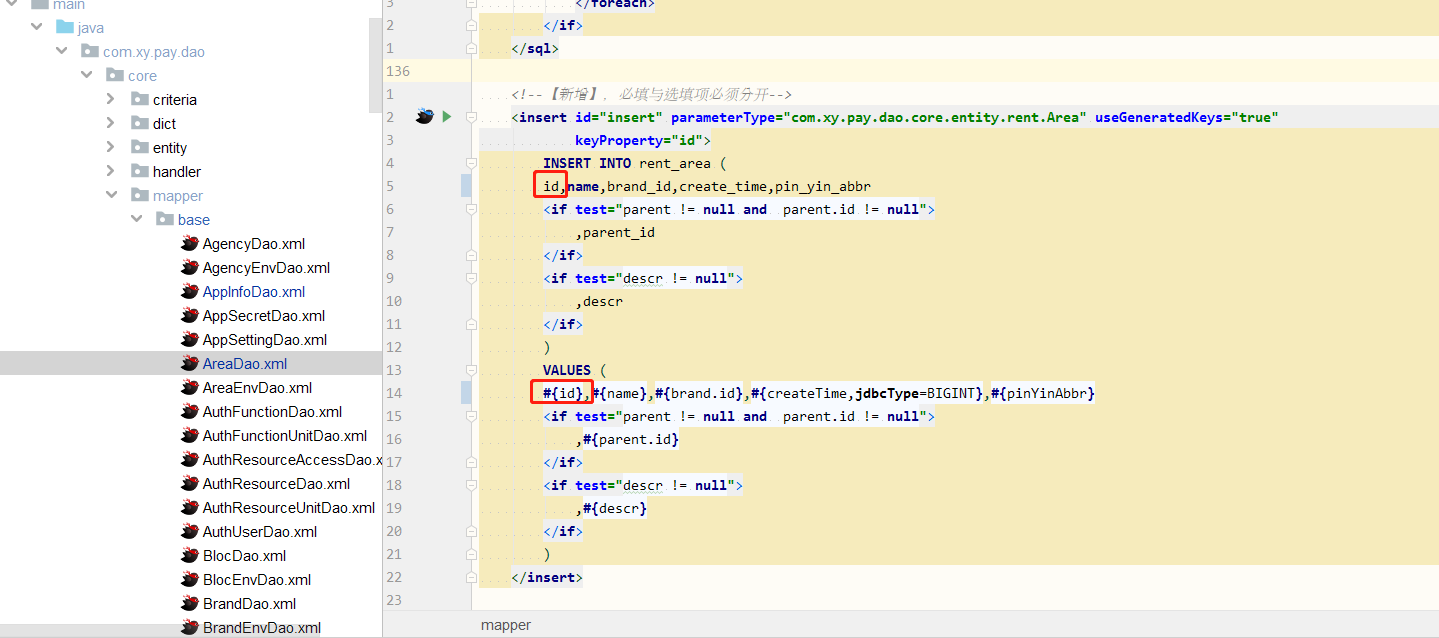Fold the parent if-block at line 6

click(x=471, y=209)
